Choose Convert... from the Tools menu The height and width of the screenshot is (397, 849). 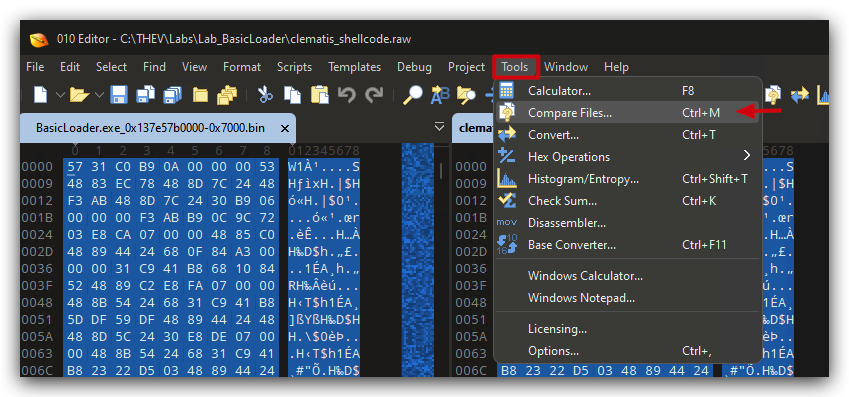(628, 134)
